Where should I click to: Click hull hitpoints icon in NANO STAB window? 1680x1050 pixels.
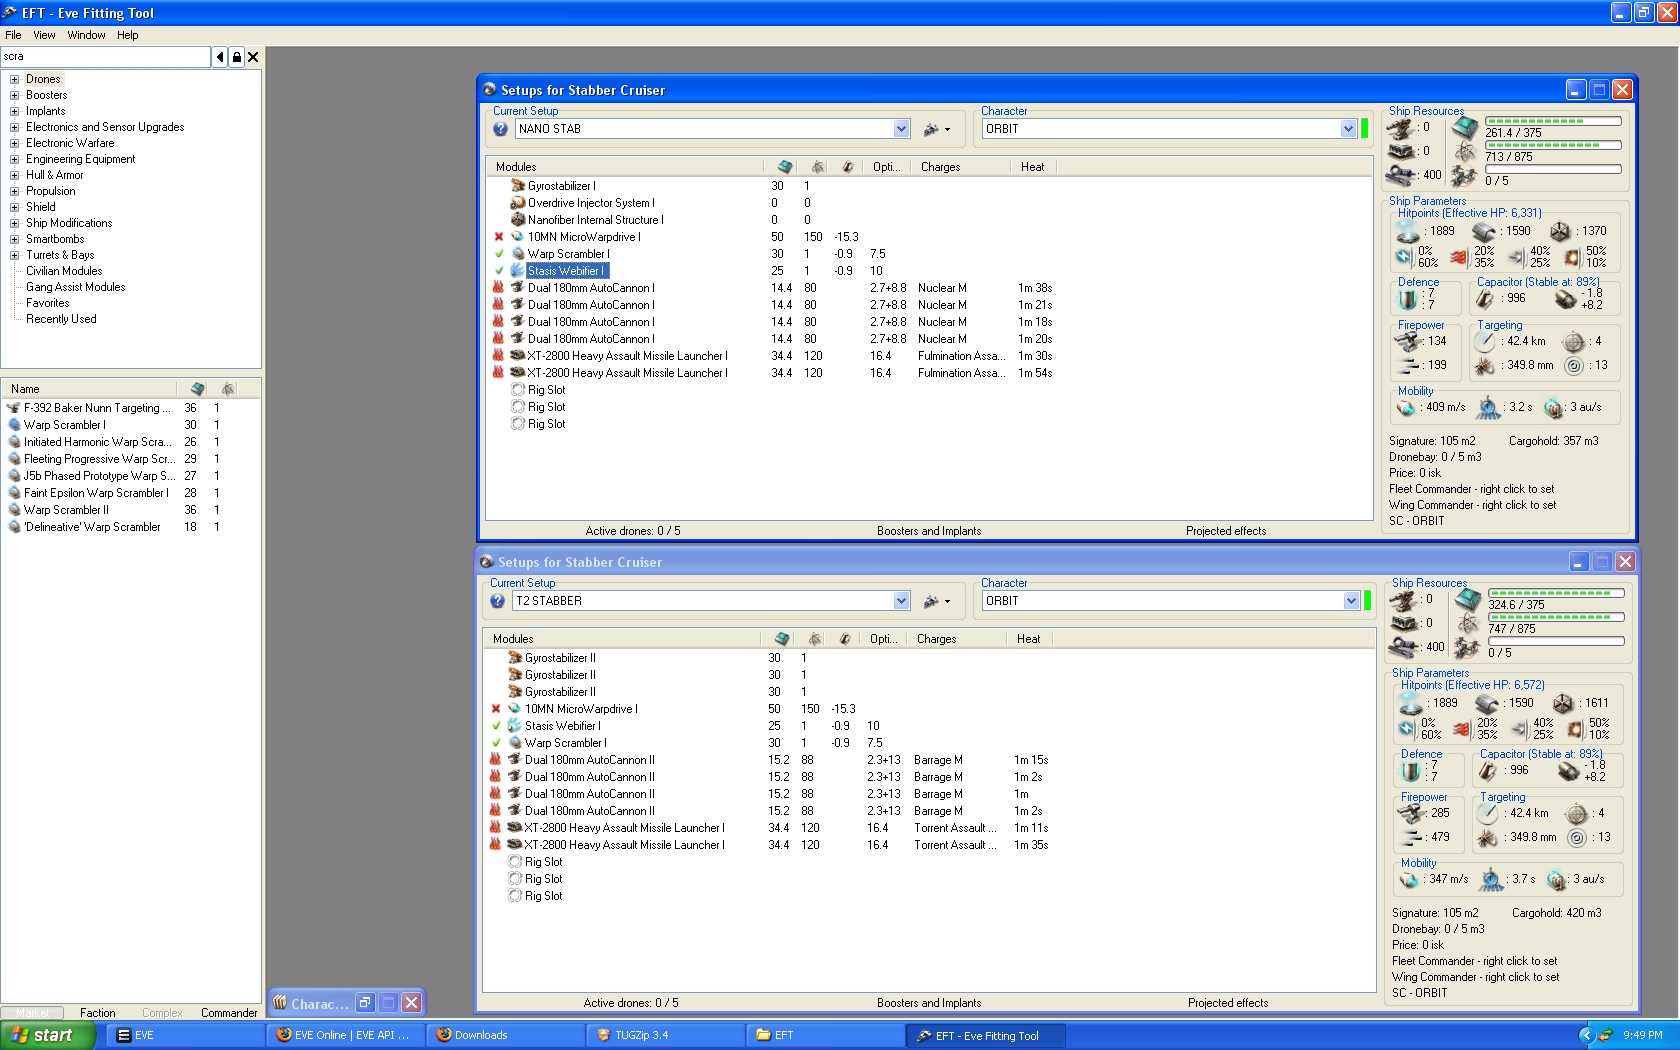coord(1560,231)
